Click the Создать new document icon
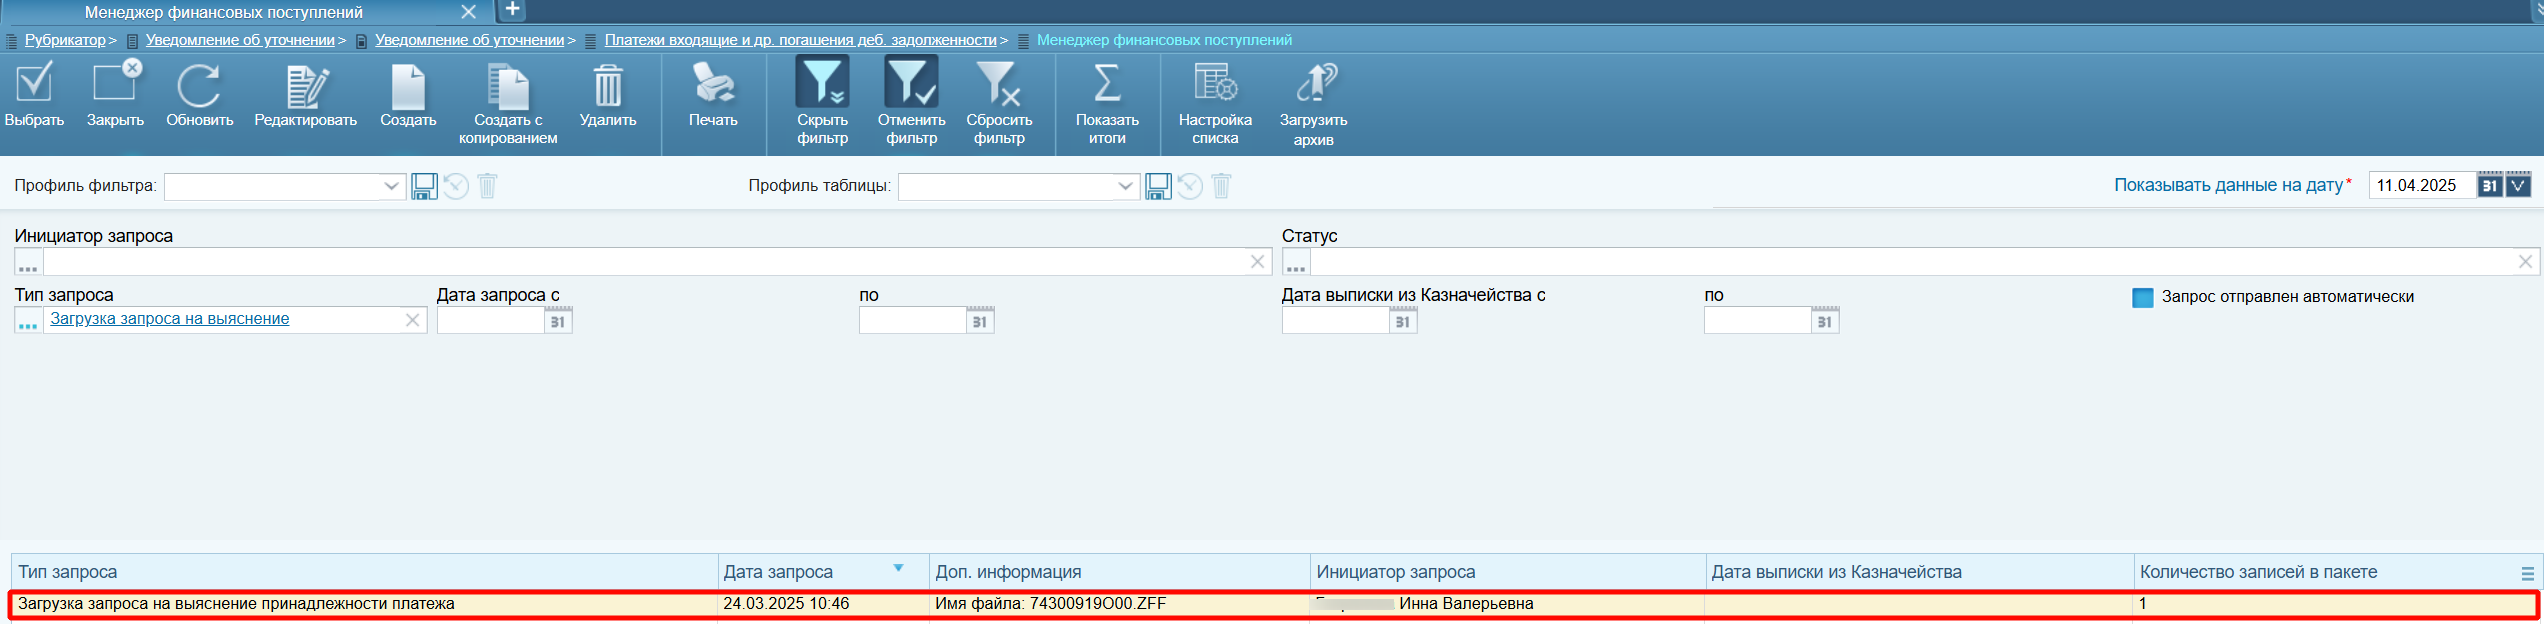 pyautogui.click(x=408, y=87)
